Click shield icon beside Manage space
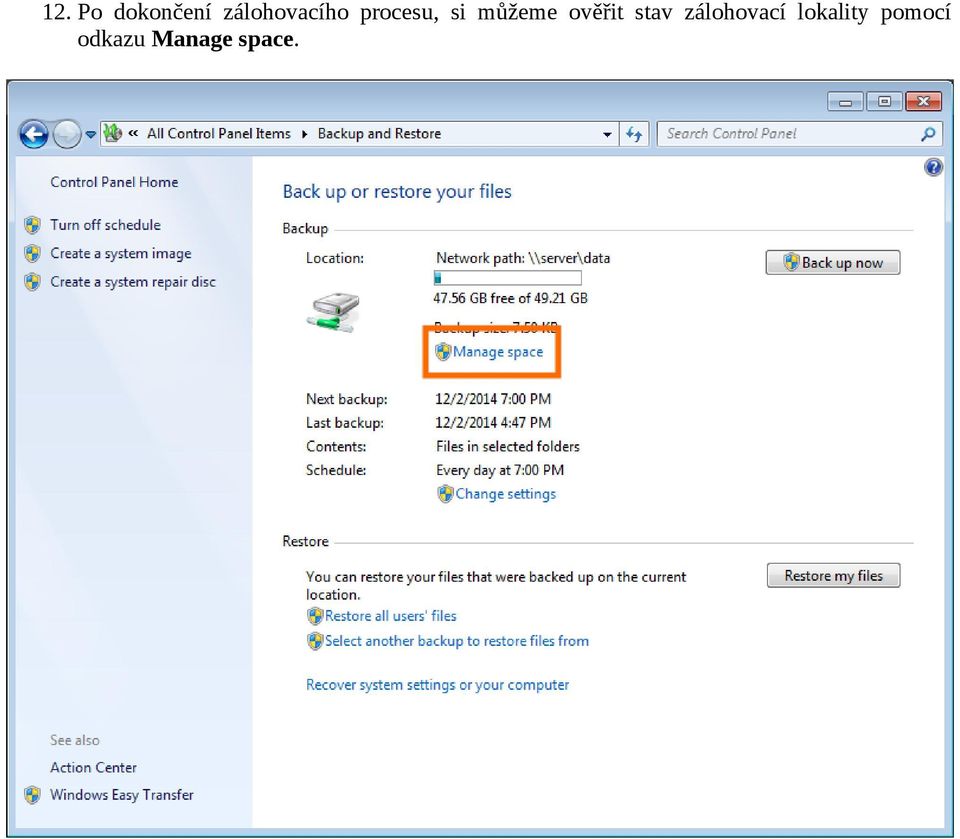Viewport: 960px width, 839px height. pyautogui.click(x=443, y=352)
